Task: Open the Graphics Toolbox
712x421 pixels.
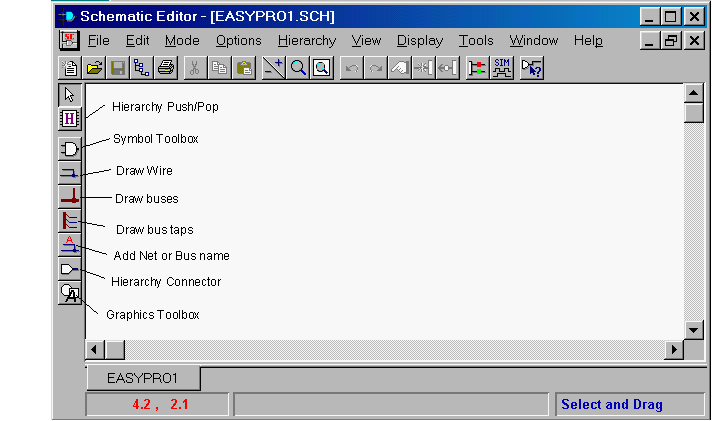Action: [x=69, y=293]
